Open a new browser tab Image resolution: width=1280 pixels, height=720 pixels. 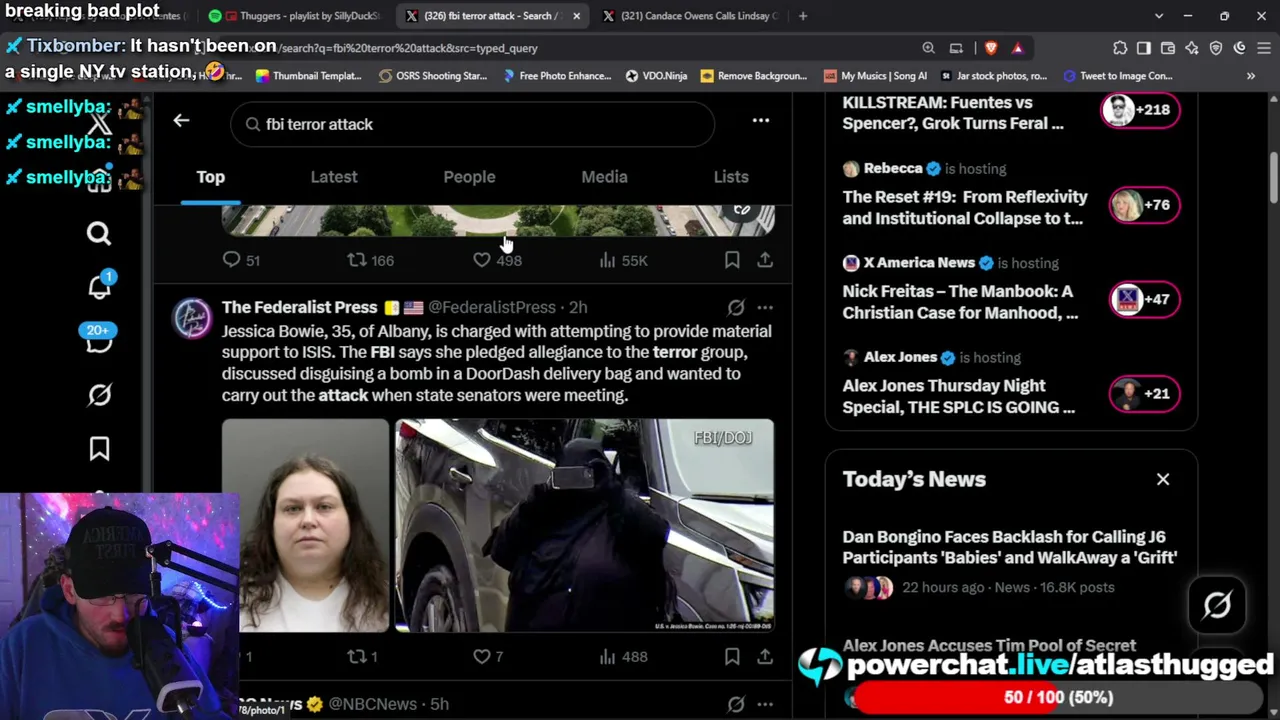click(x=803, y=16)
